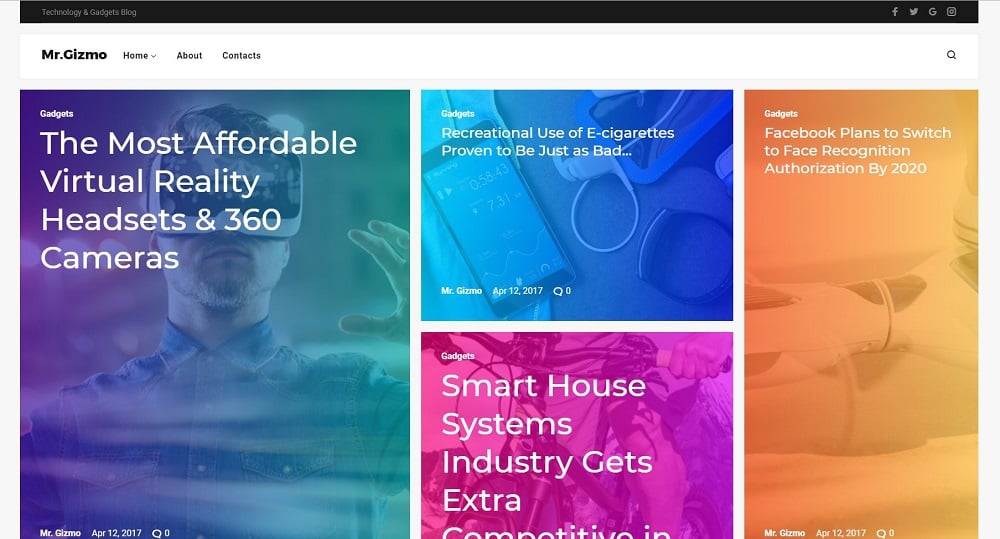Open the Facebook social icon
The width and height of the screenshot is (1000, 539).
(895, 11)
